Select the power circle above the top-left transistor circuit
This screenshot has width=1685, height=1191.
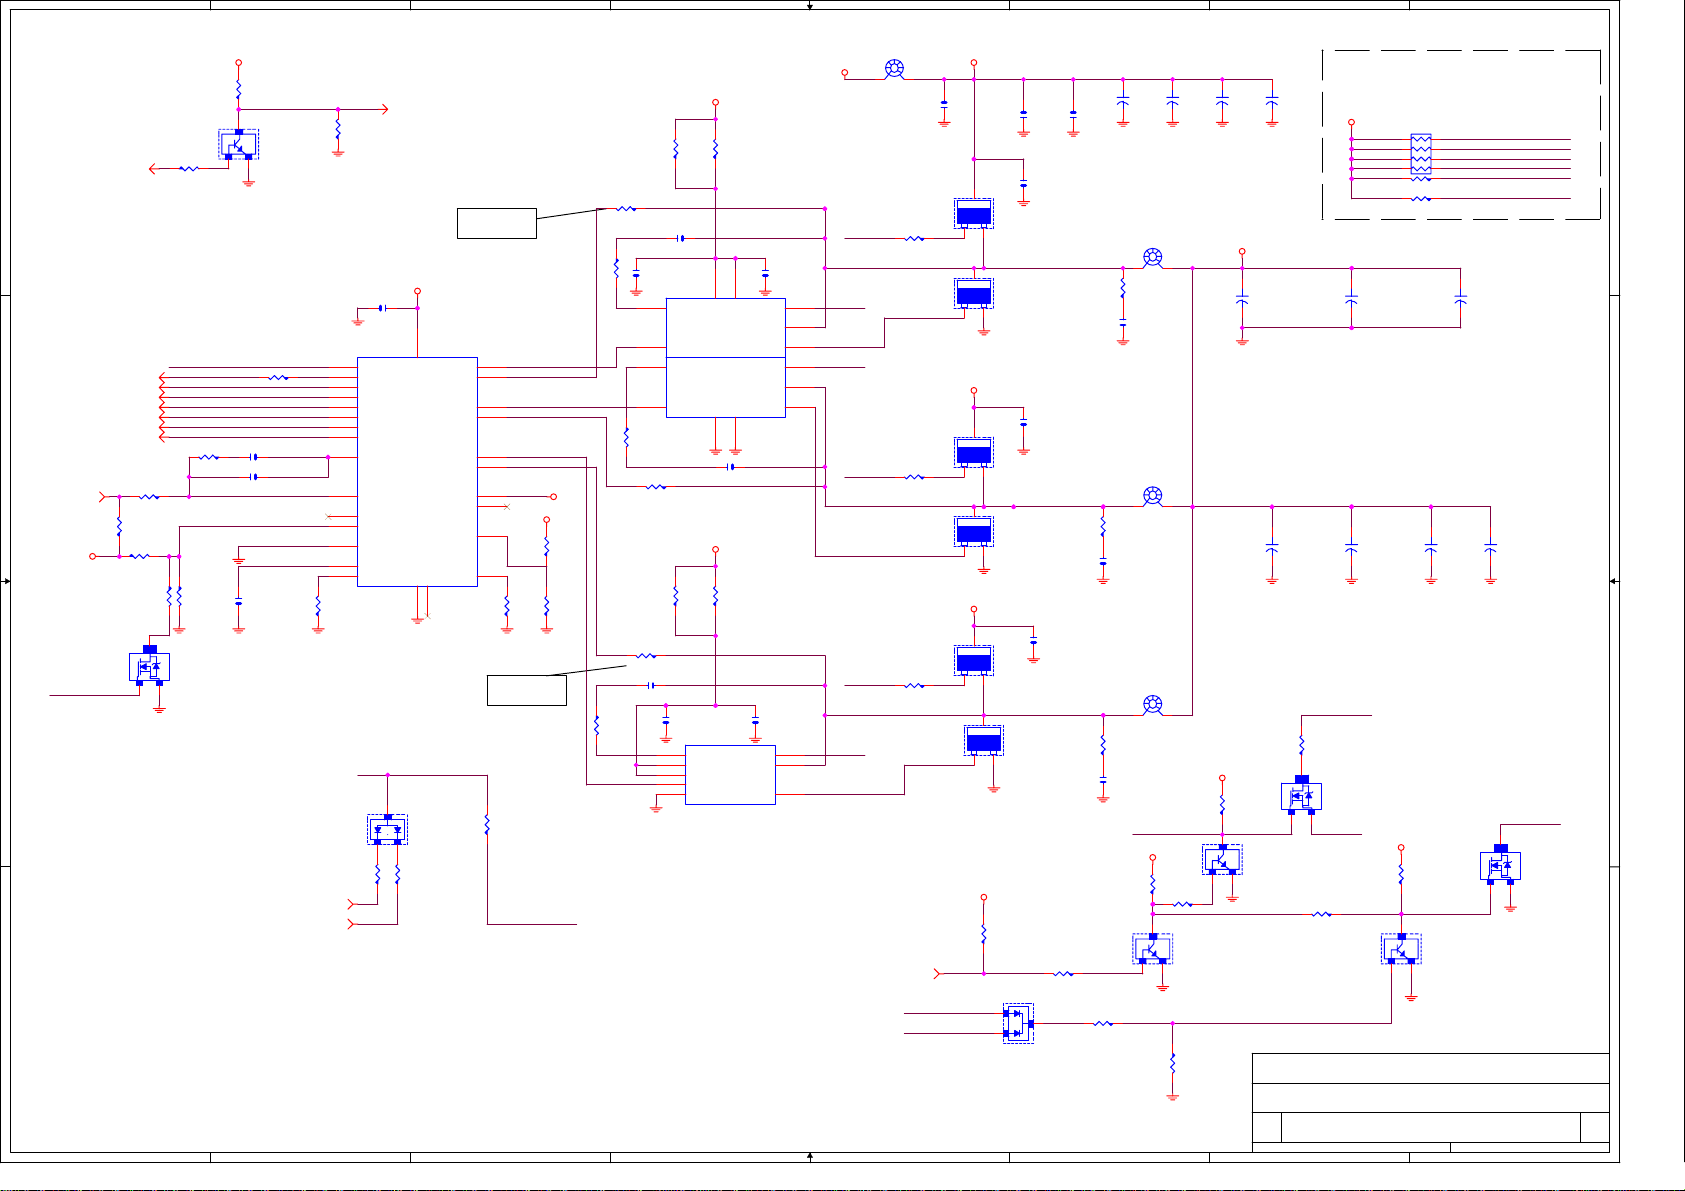pyautogui.click(x=239, y=62)
